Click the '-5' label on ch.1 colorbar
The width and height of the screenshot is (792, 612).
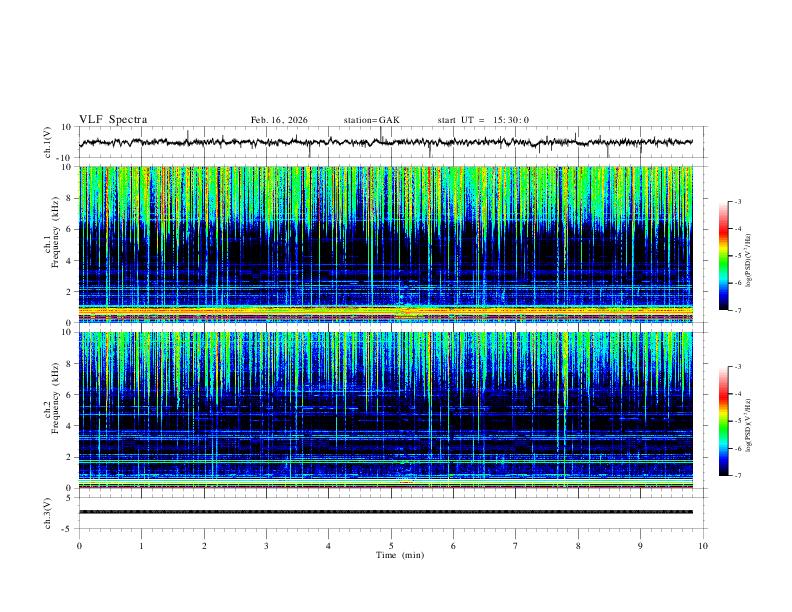pyautogui.click(x=737, y=256)
